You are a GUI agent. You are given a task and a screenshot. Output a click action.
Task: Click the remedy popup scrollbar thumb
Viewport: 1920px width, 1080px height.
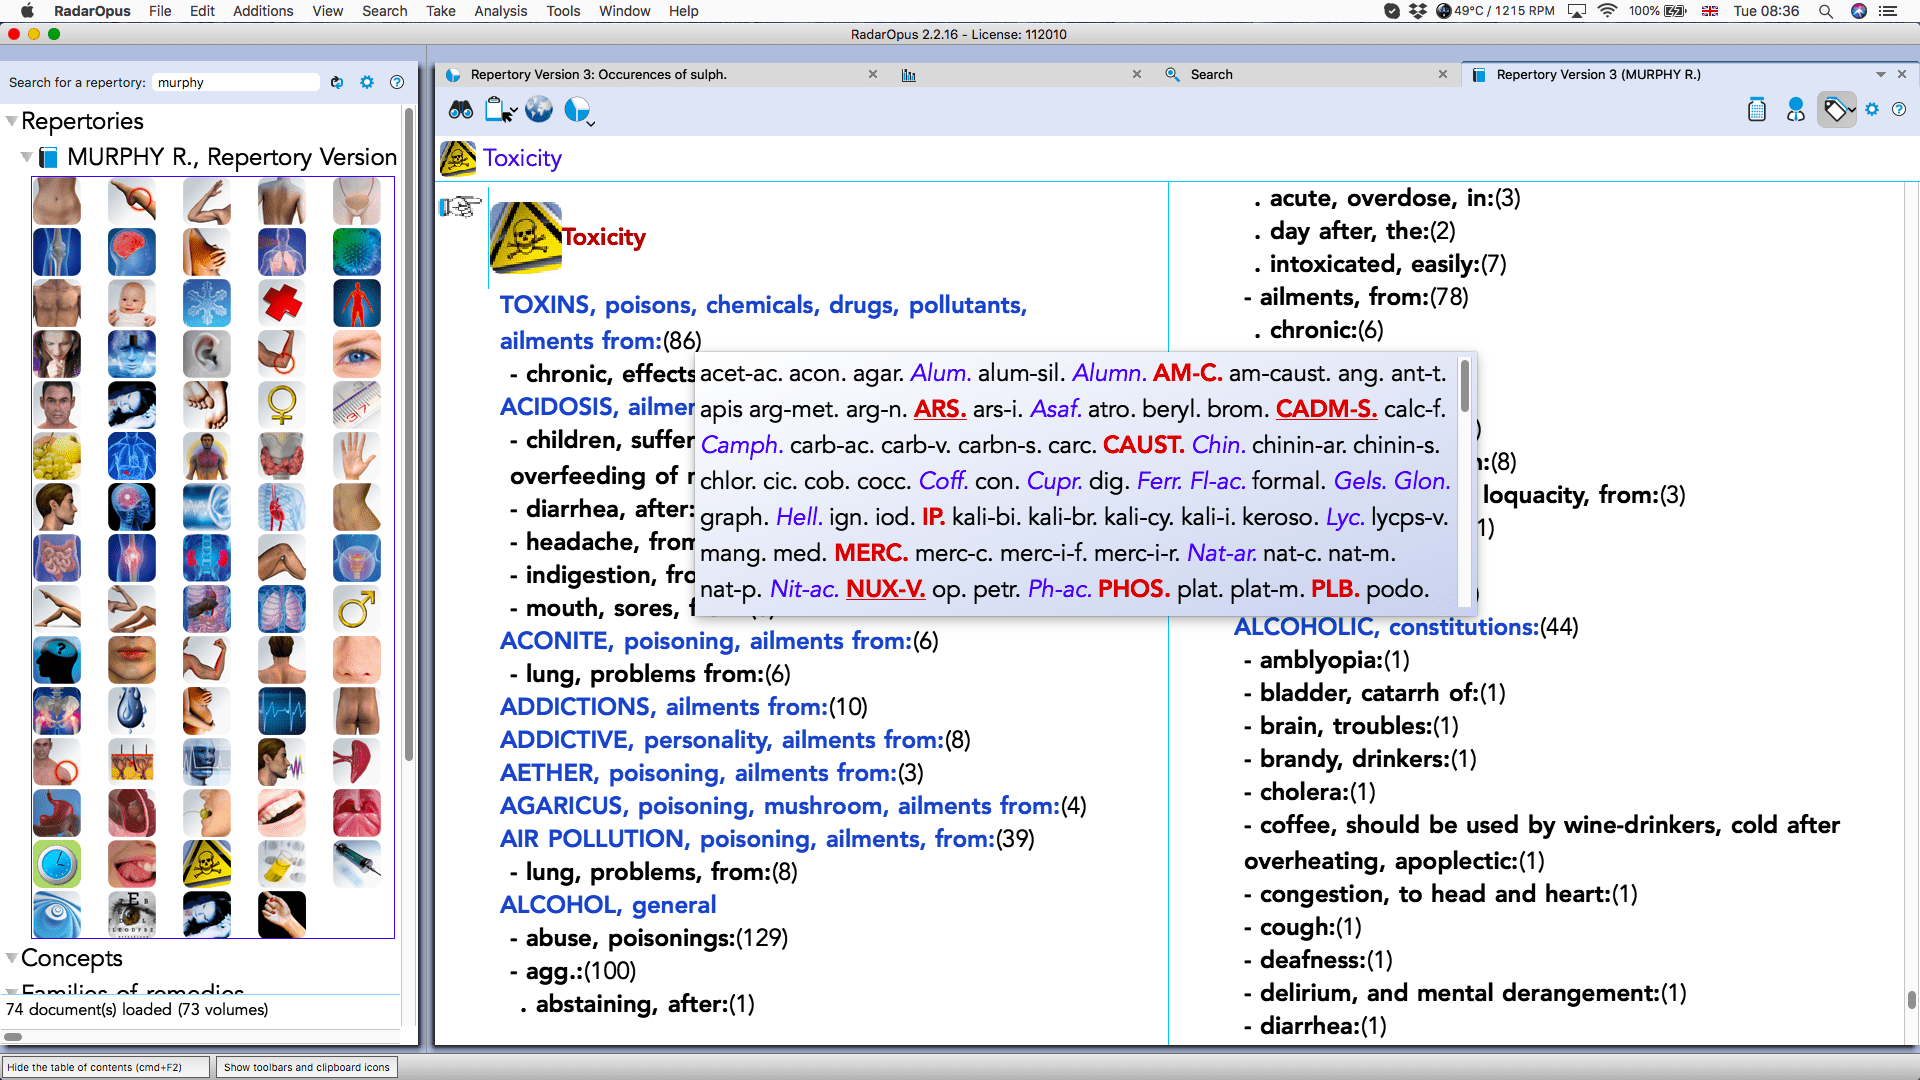coord(1465,384)
